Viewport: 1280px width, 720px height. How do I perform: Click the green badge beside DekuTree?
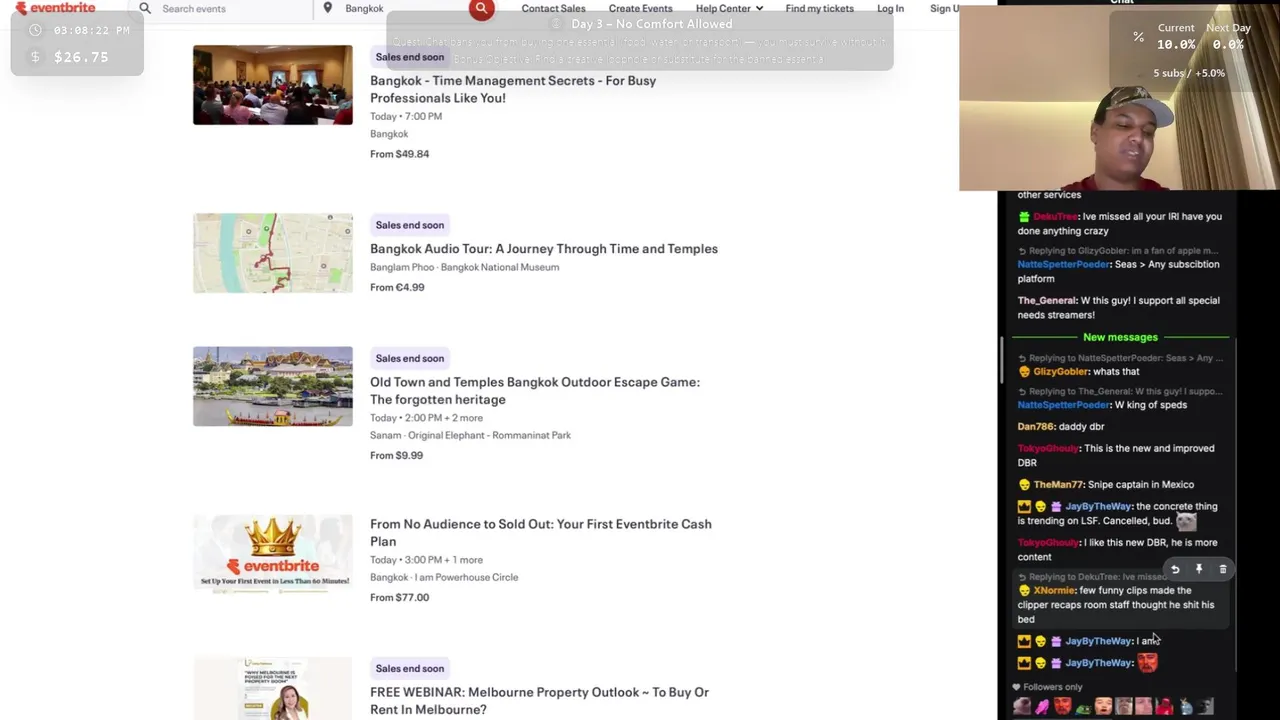coord(1024,217)
